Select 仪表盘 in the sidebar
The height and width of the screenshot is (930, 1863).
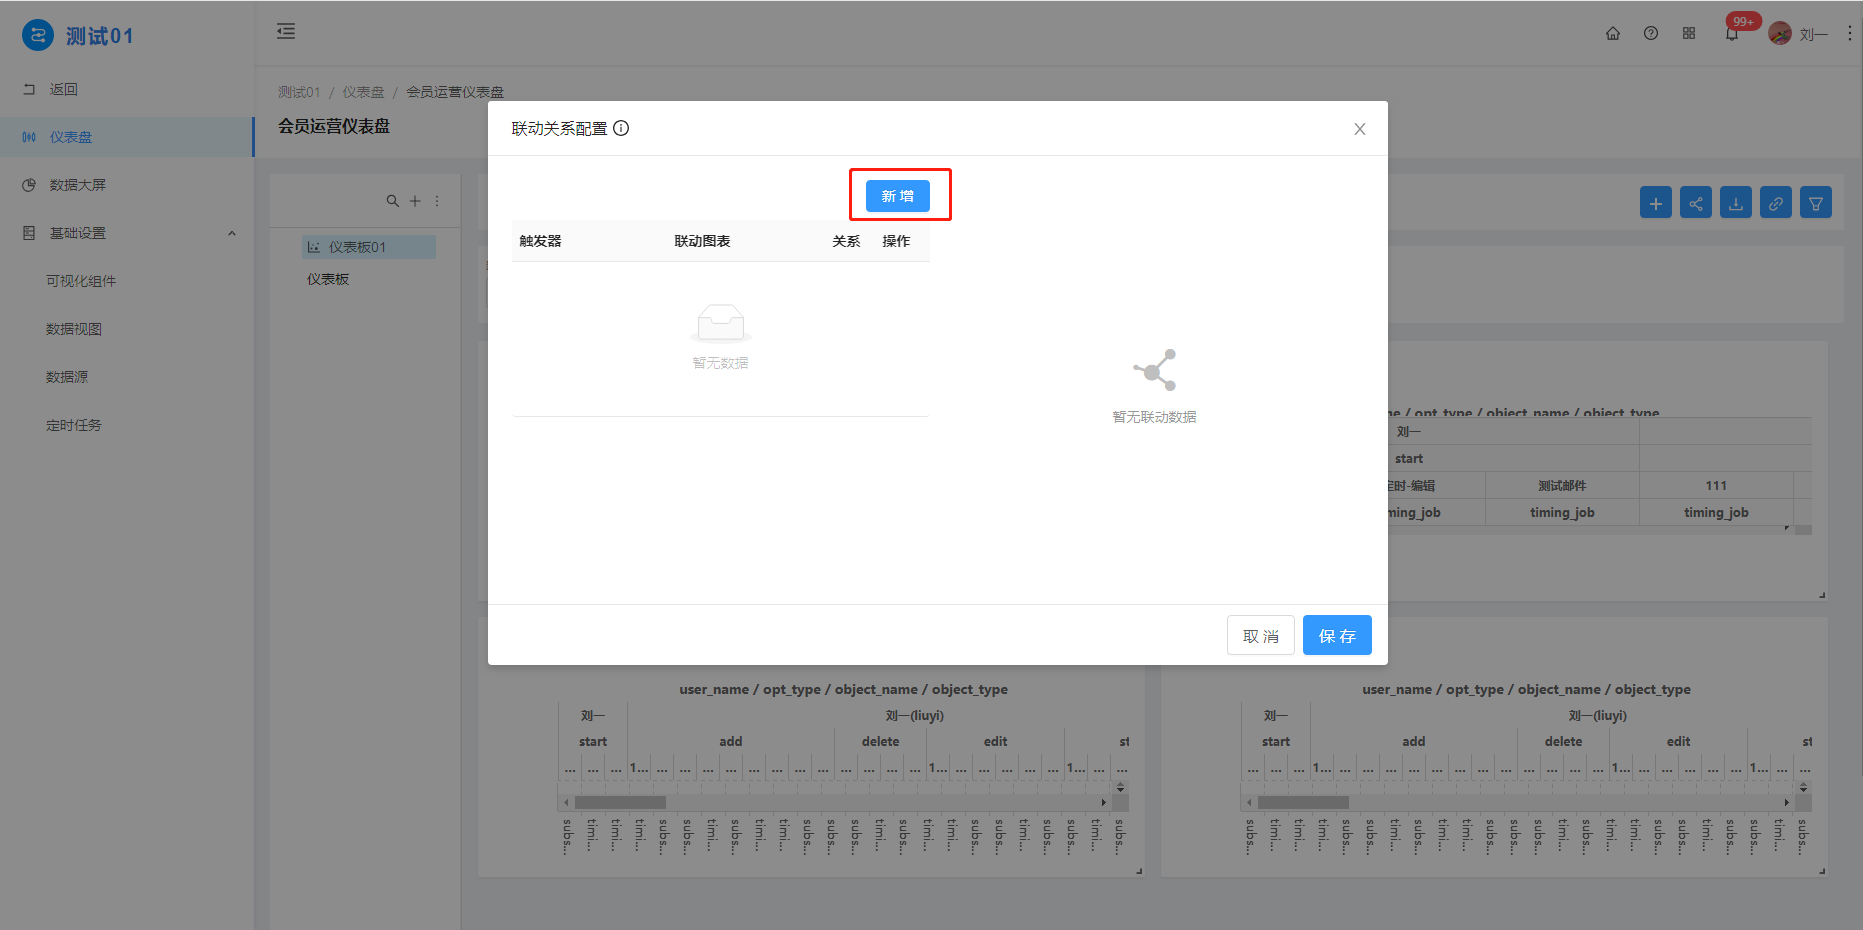click(x=127, y=137)
